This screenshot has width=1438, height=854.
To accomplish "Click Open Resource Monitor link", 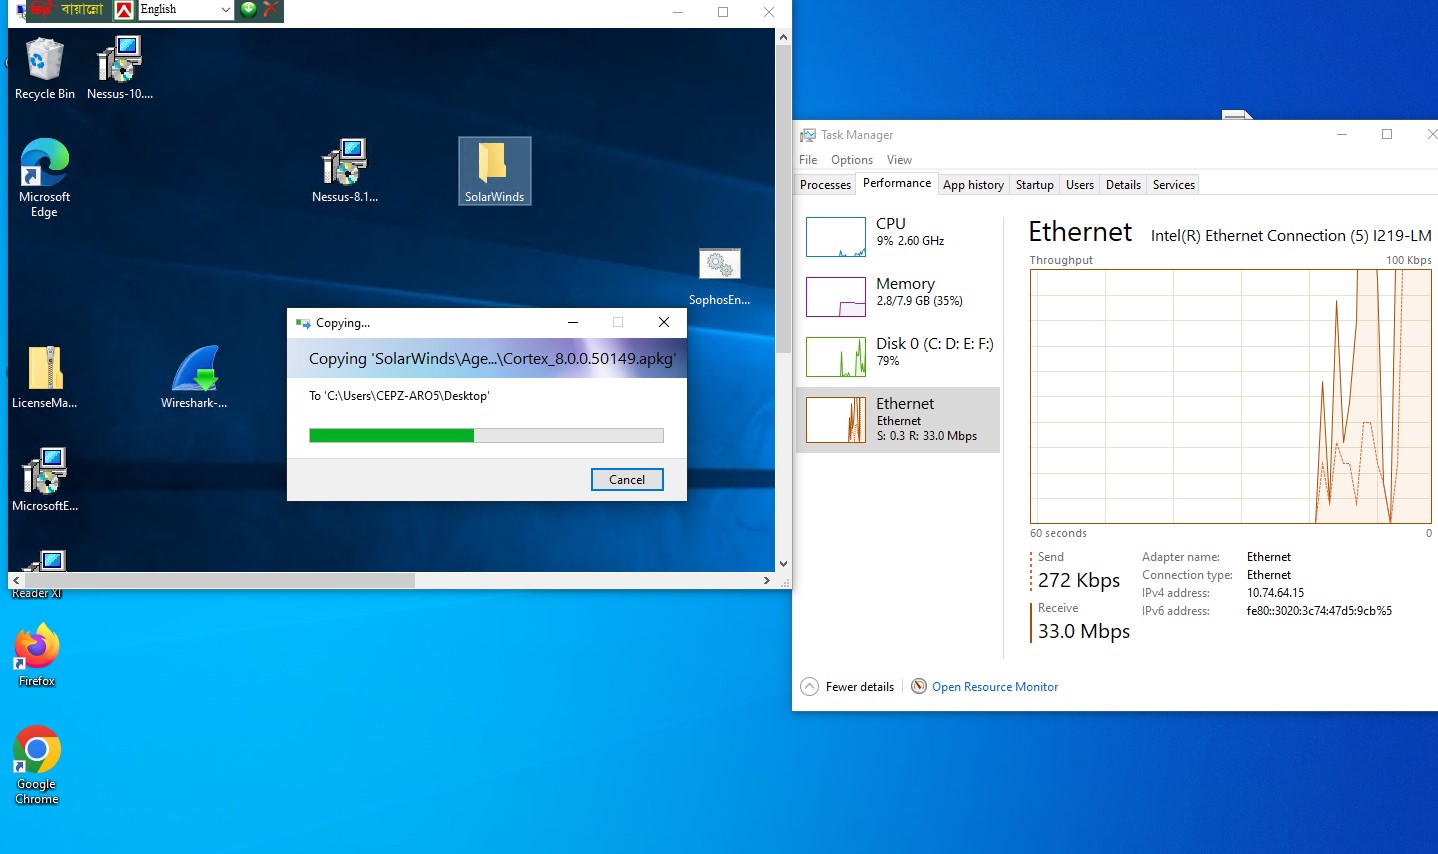I will 995,687.
